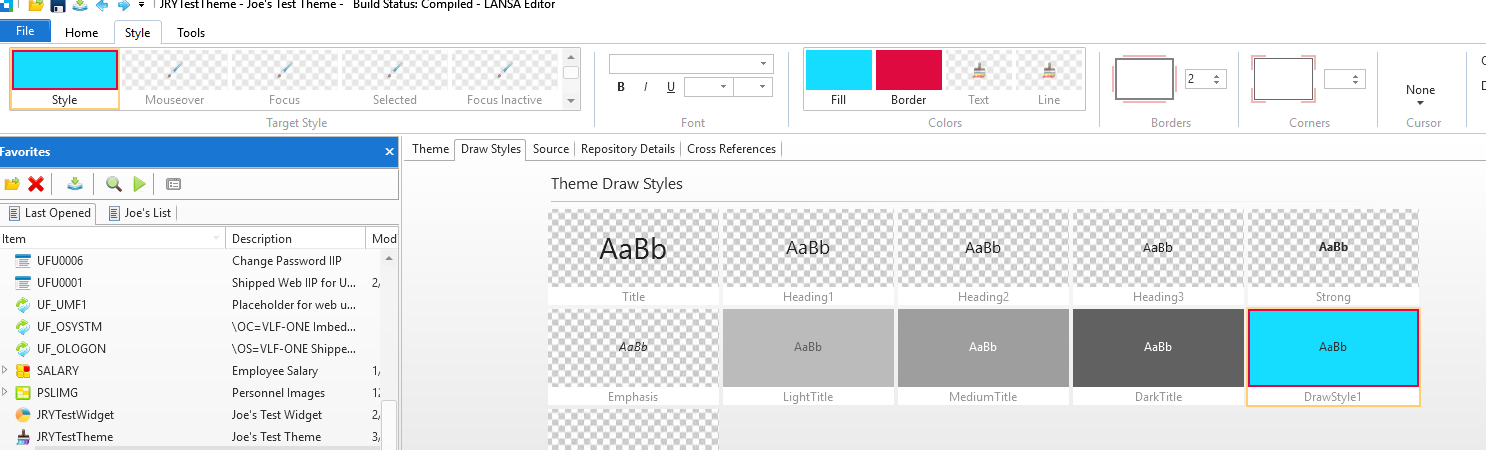Click the border width stepper showing 2
Viewport: 1486px width, 450px height.
[1206, 79]
